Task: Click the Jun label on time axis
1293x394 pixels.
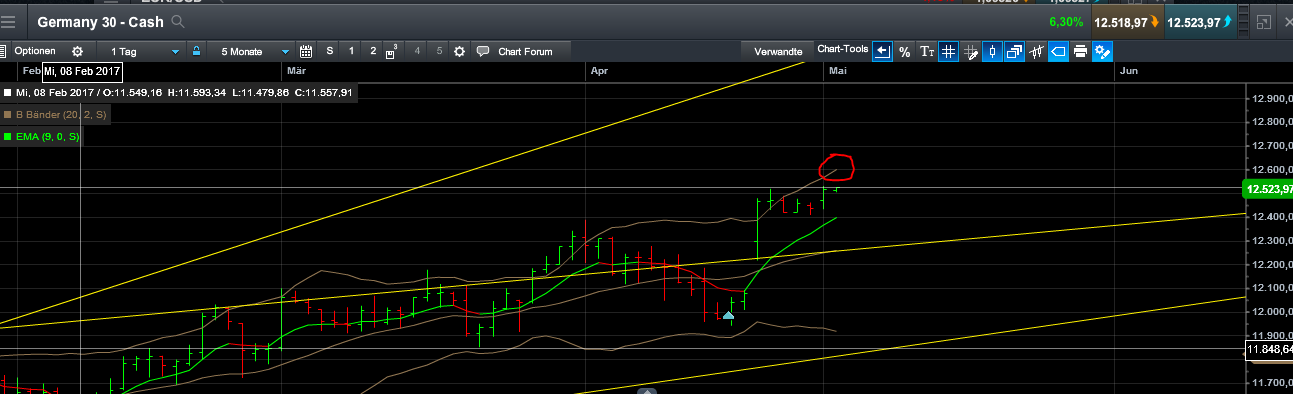Action: tap(1129, 71)
